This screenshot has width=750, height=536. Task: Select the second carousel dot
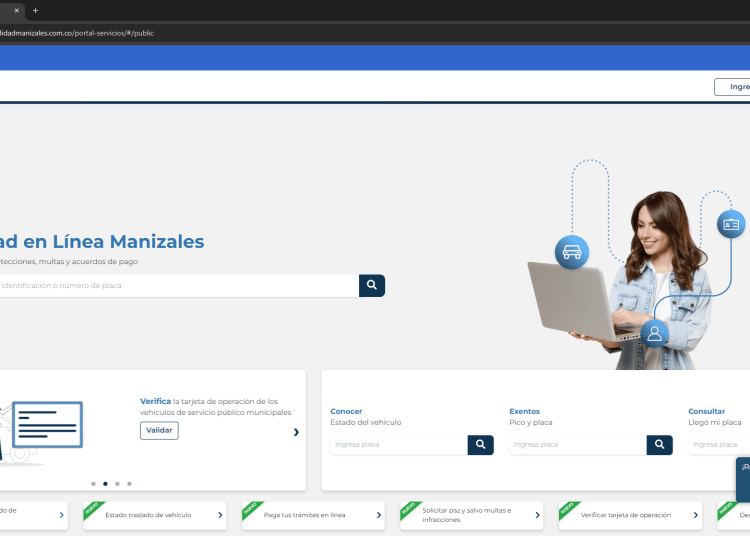(105, 484)
